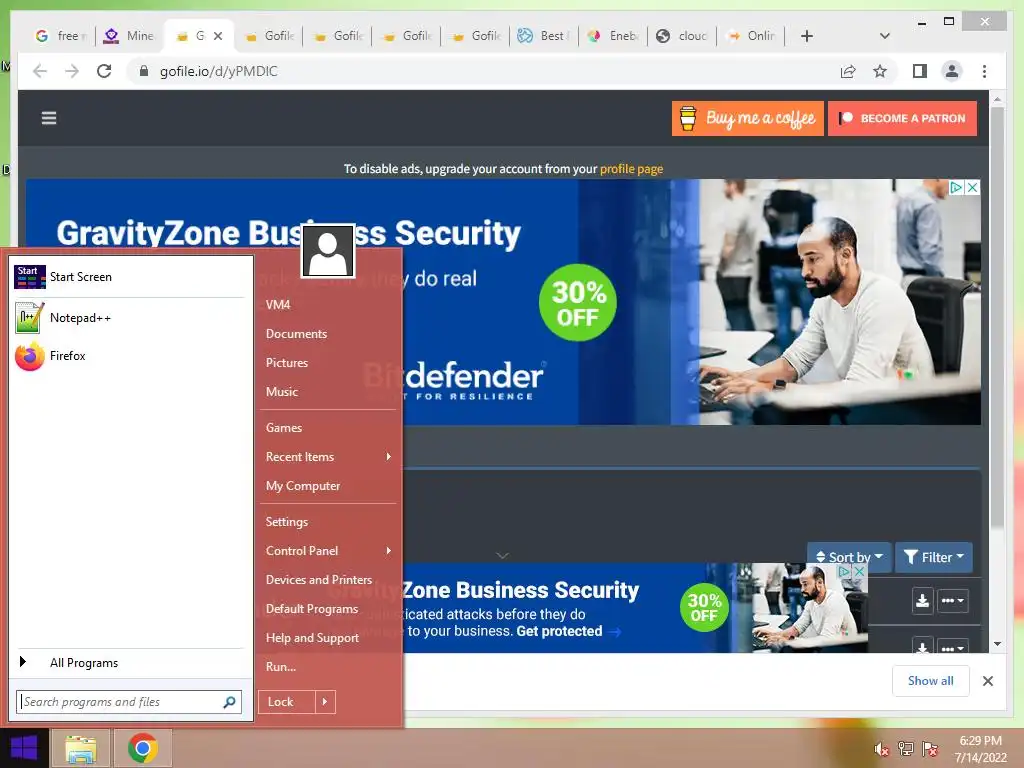Open Help and Support
This screenshot has height=768, width=1024.
click(312, 638)
